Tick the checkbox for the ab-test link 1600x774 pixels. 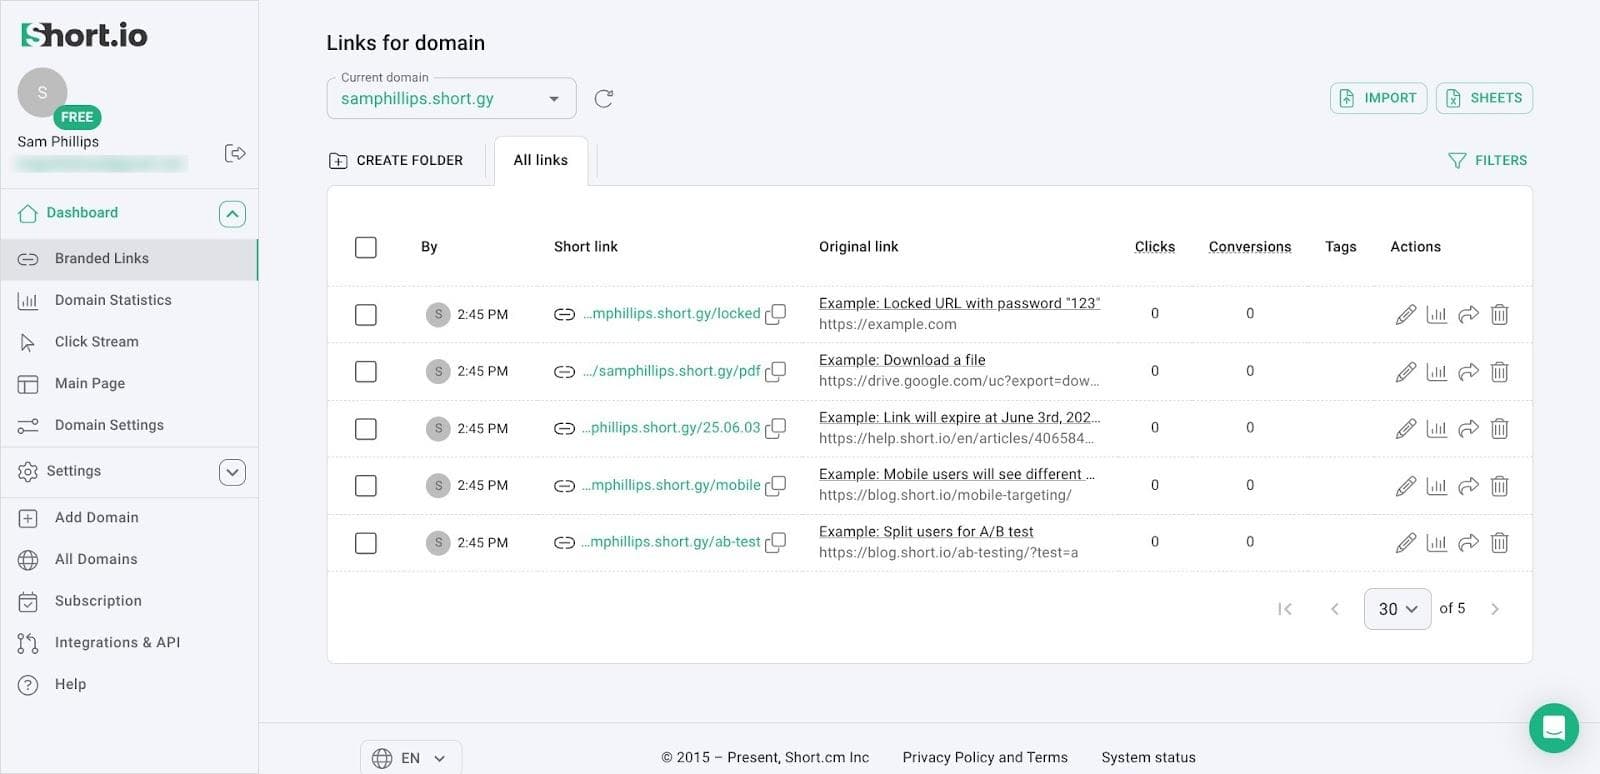tap(366, 542)
